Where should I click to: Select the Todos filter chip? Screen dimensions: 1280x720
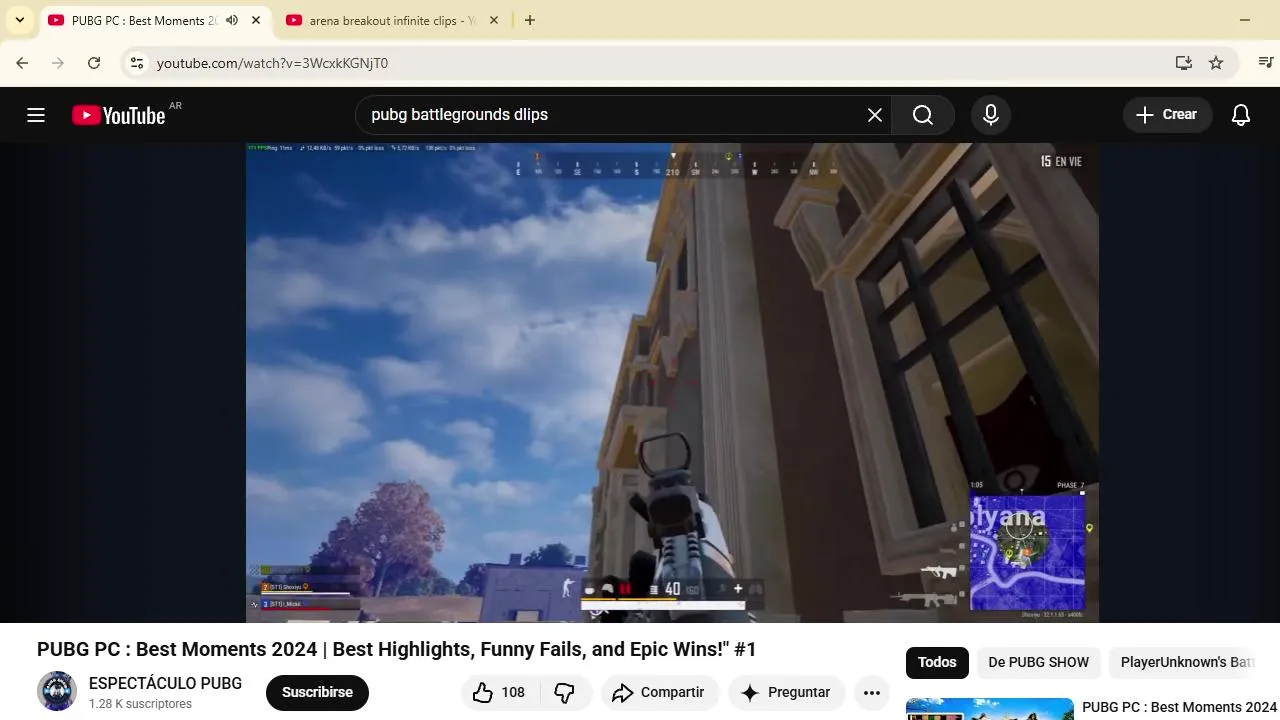point(937,662)
